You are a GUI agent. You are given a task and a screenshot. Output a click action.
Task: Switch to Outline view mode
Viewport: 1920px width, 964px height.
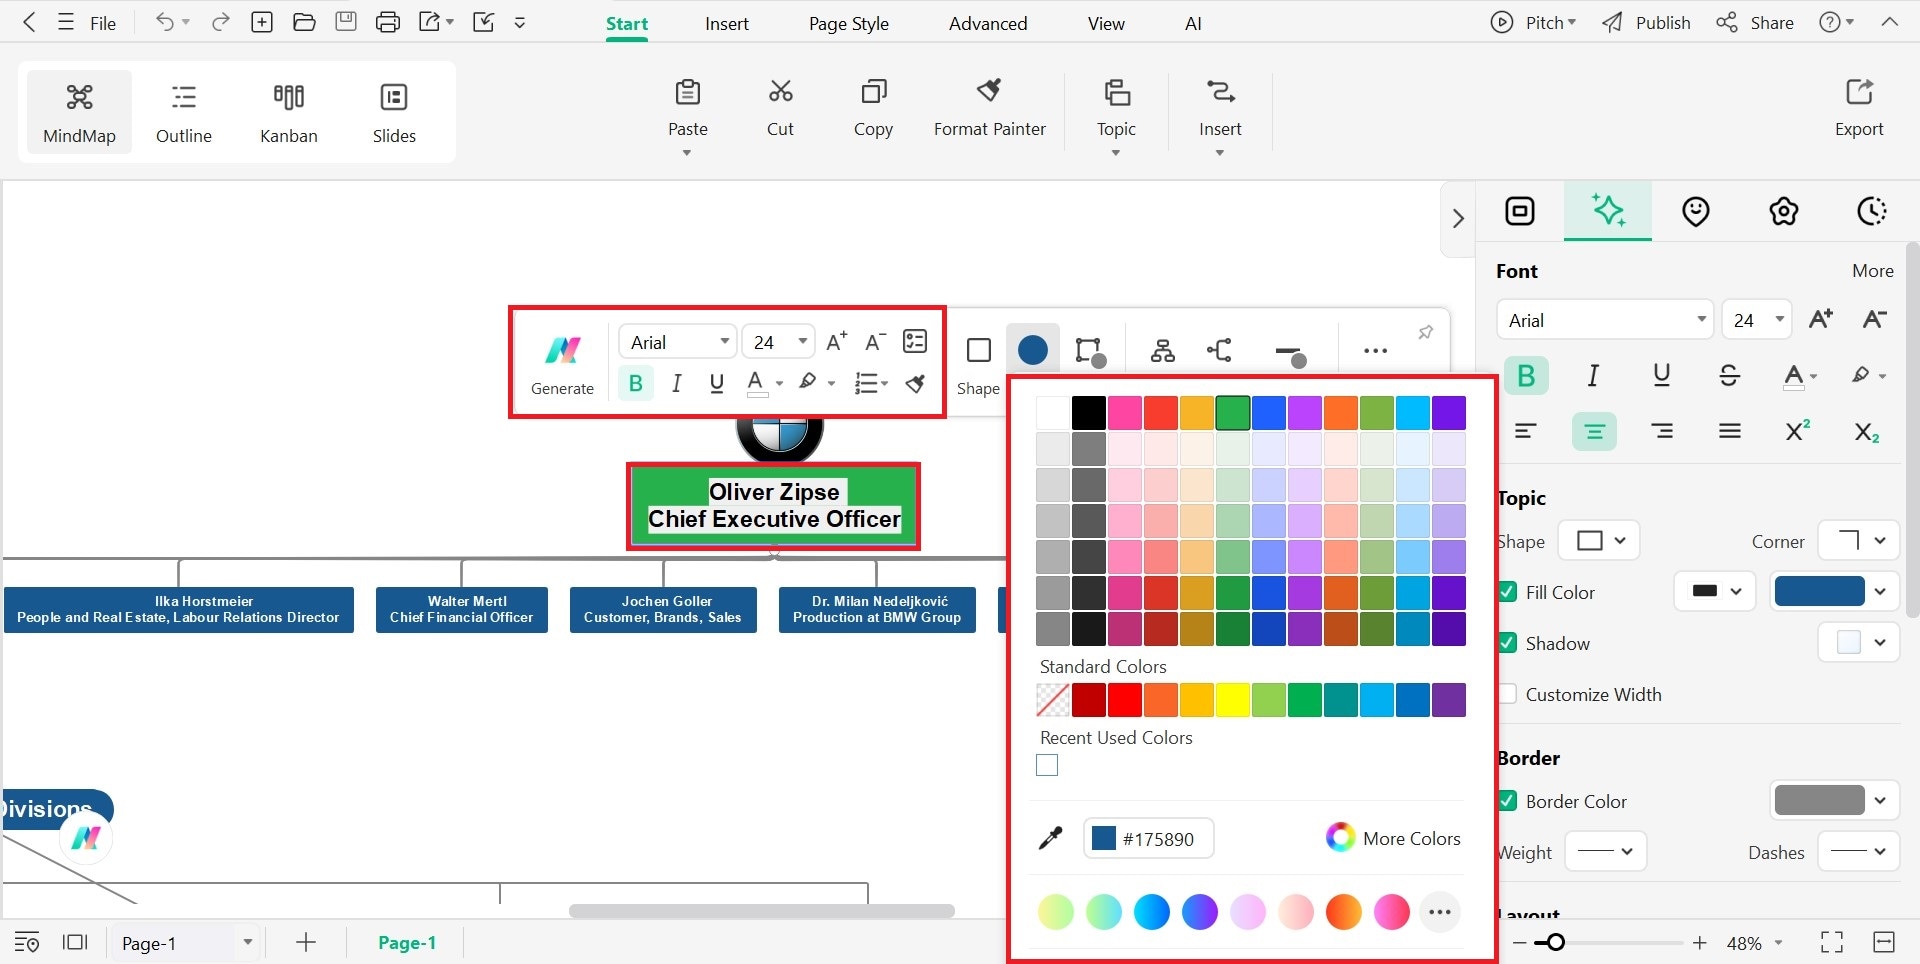pyautogui.click(x=184, y=112)
